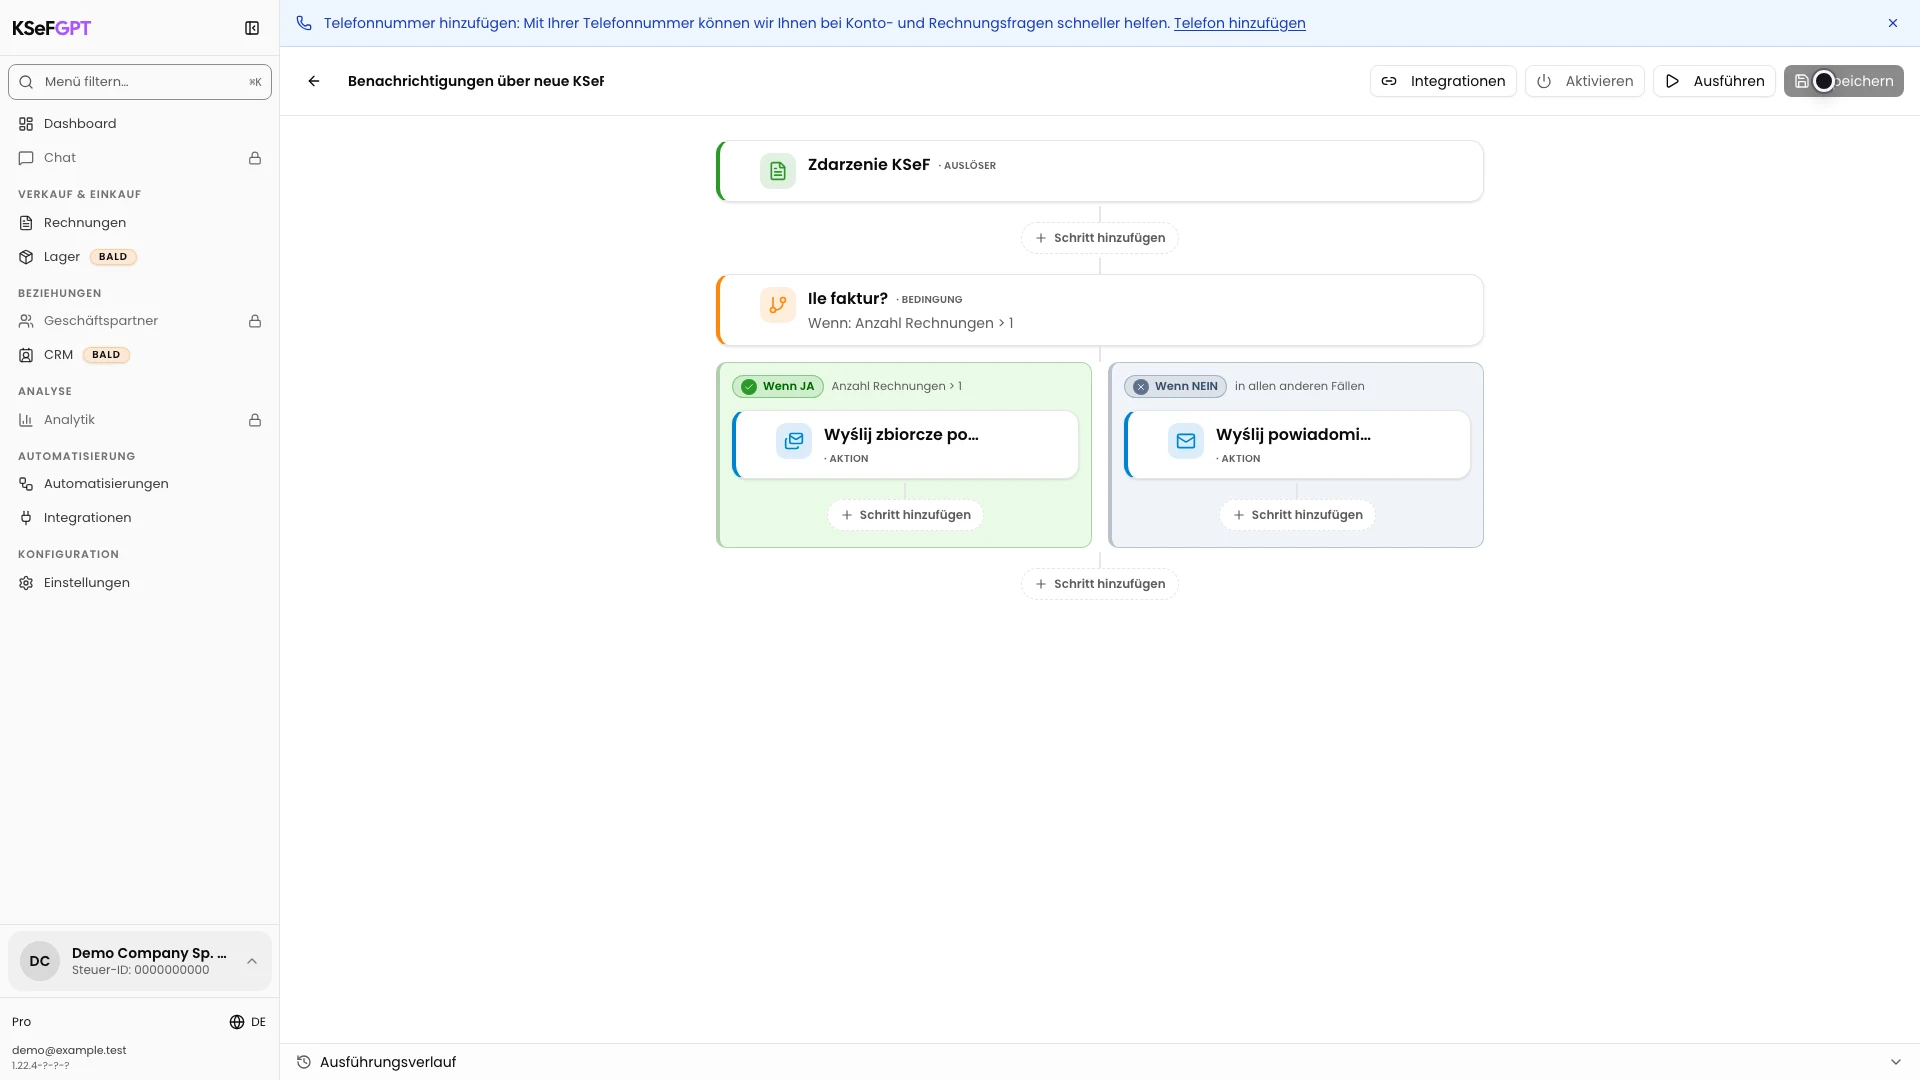Click the automation title Benachrichtigungen über neue KSeF
The height and width of the screenshot is (1080, 1920).
(x=476, y=81)
